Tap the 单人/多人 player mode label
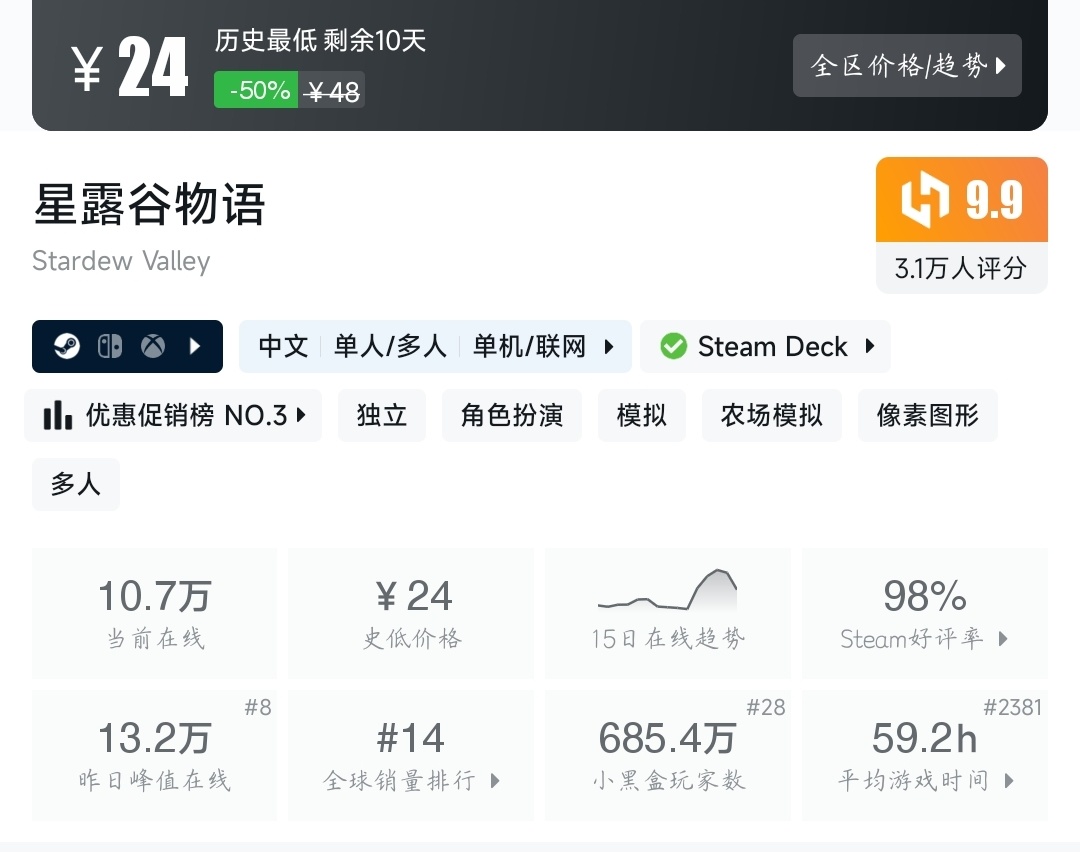This screenshot has height=852, width=1080. (x=390, y=346)
